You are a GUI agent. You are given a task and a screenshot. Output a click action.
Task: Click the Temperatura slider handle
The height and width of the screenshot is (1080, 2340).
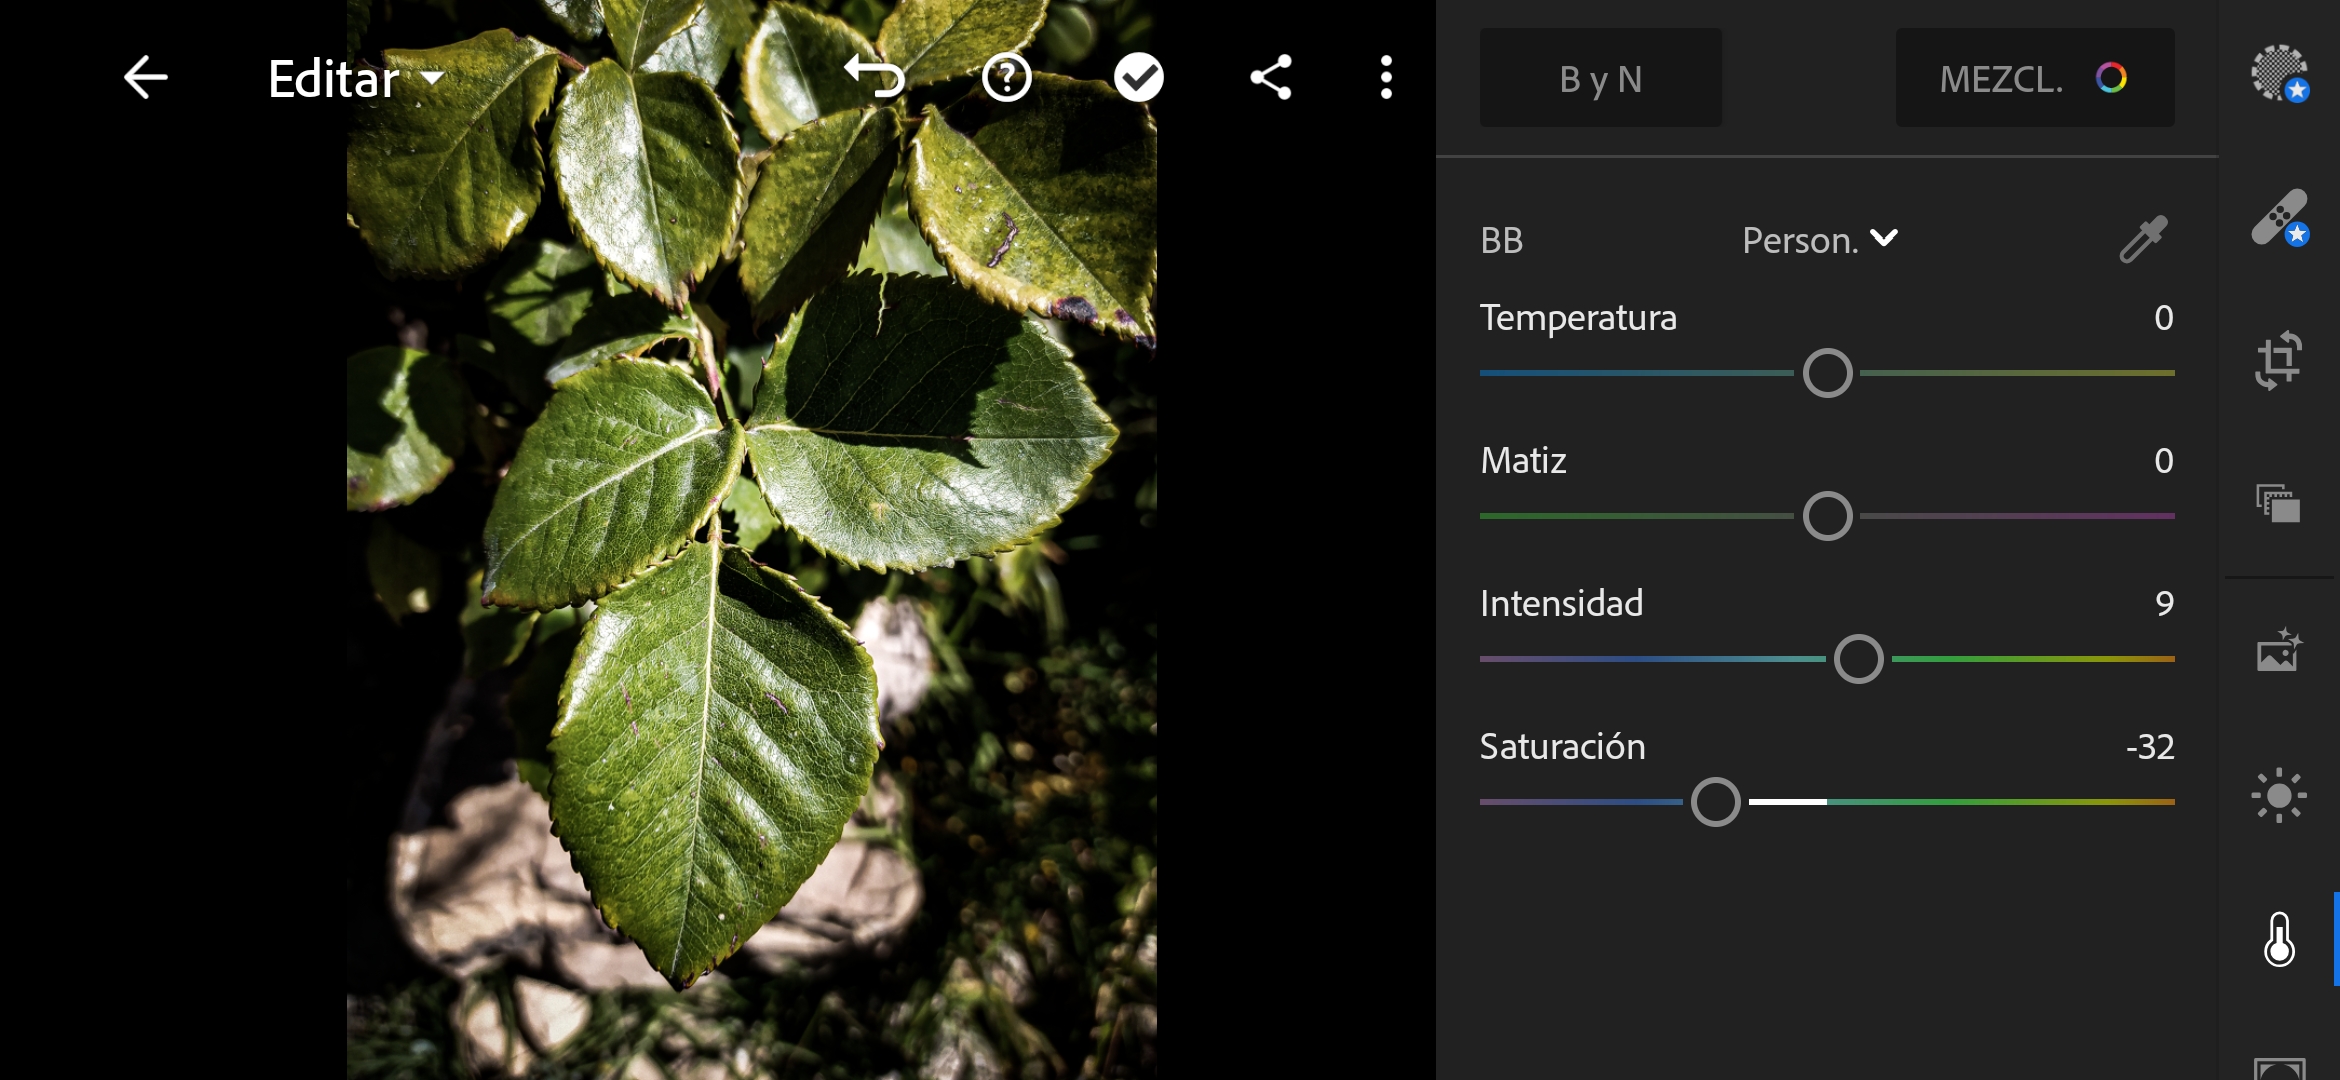[x=1827, y=373]
